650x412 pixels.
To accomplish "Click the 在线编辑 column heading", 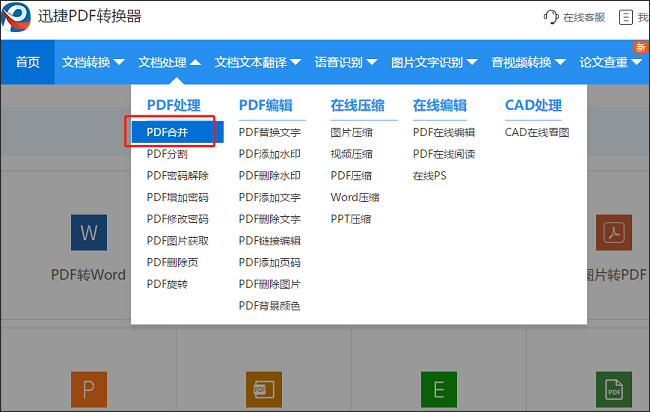I will (x=440, y=105).
